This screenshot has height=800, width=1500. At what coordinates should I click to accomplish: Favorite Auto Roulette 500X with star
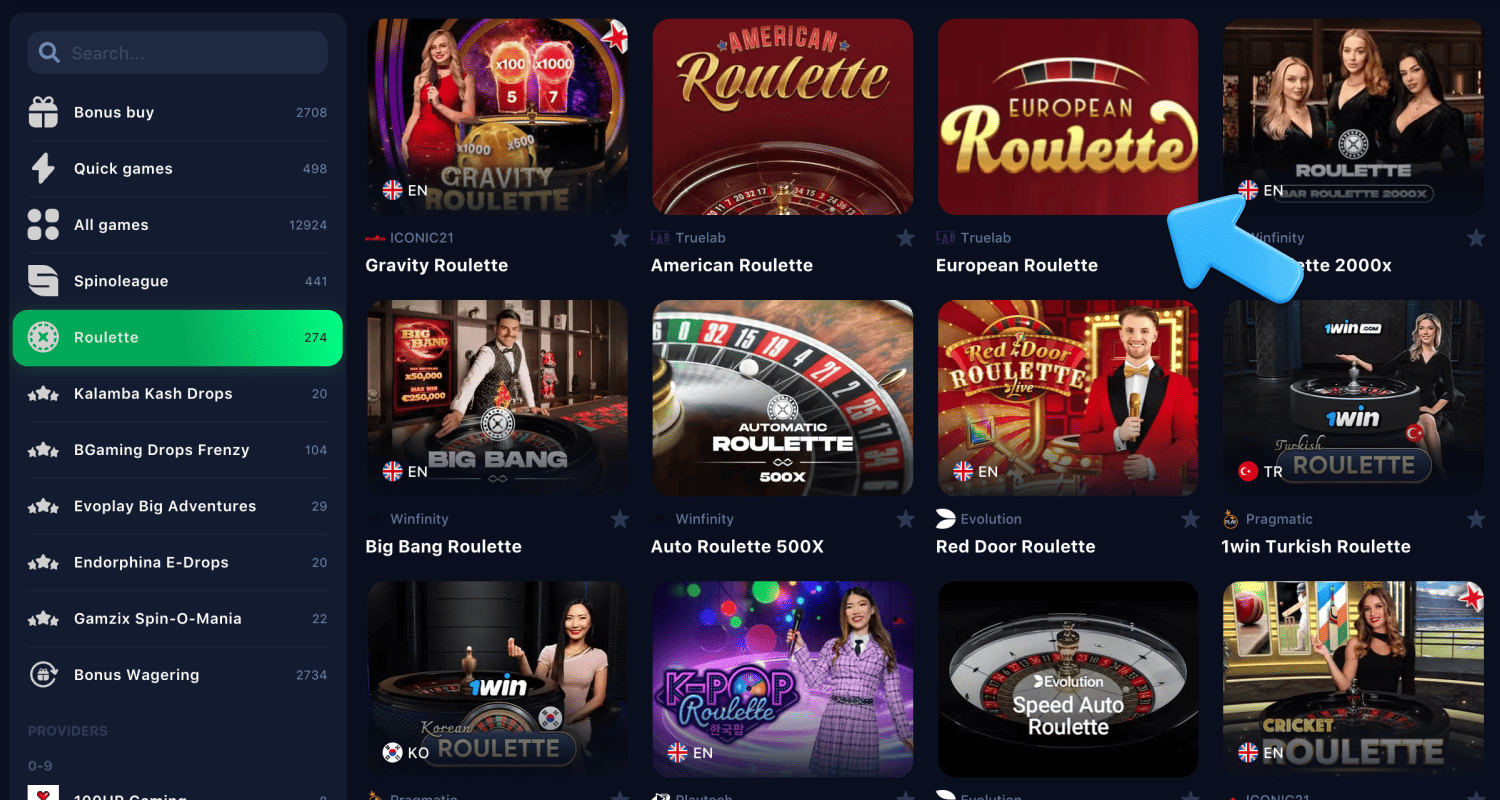[x=905, y=519]
